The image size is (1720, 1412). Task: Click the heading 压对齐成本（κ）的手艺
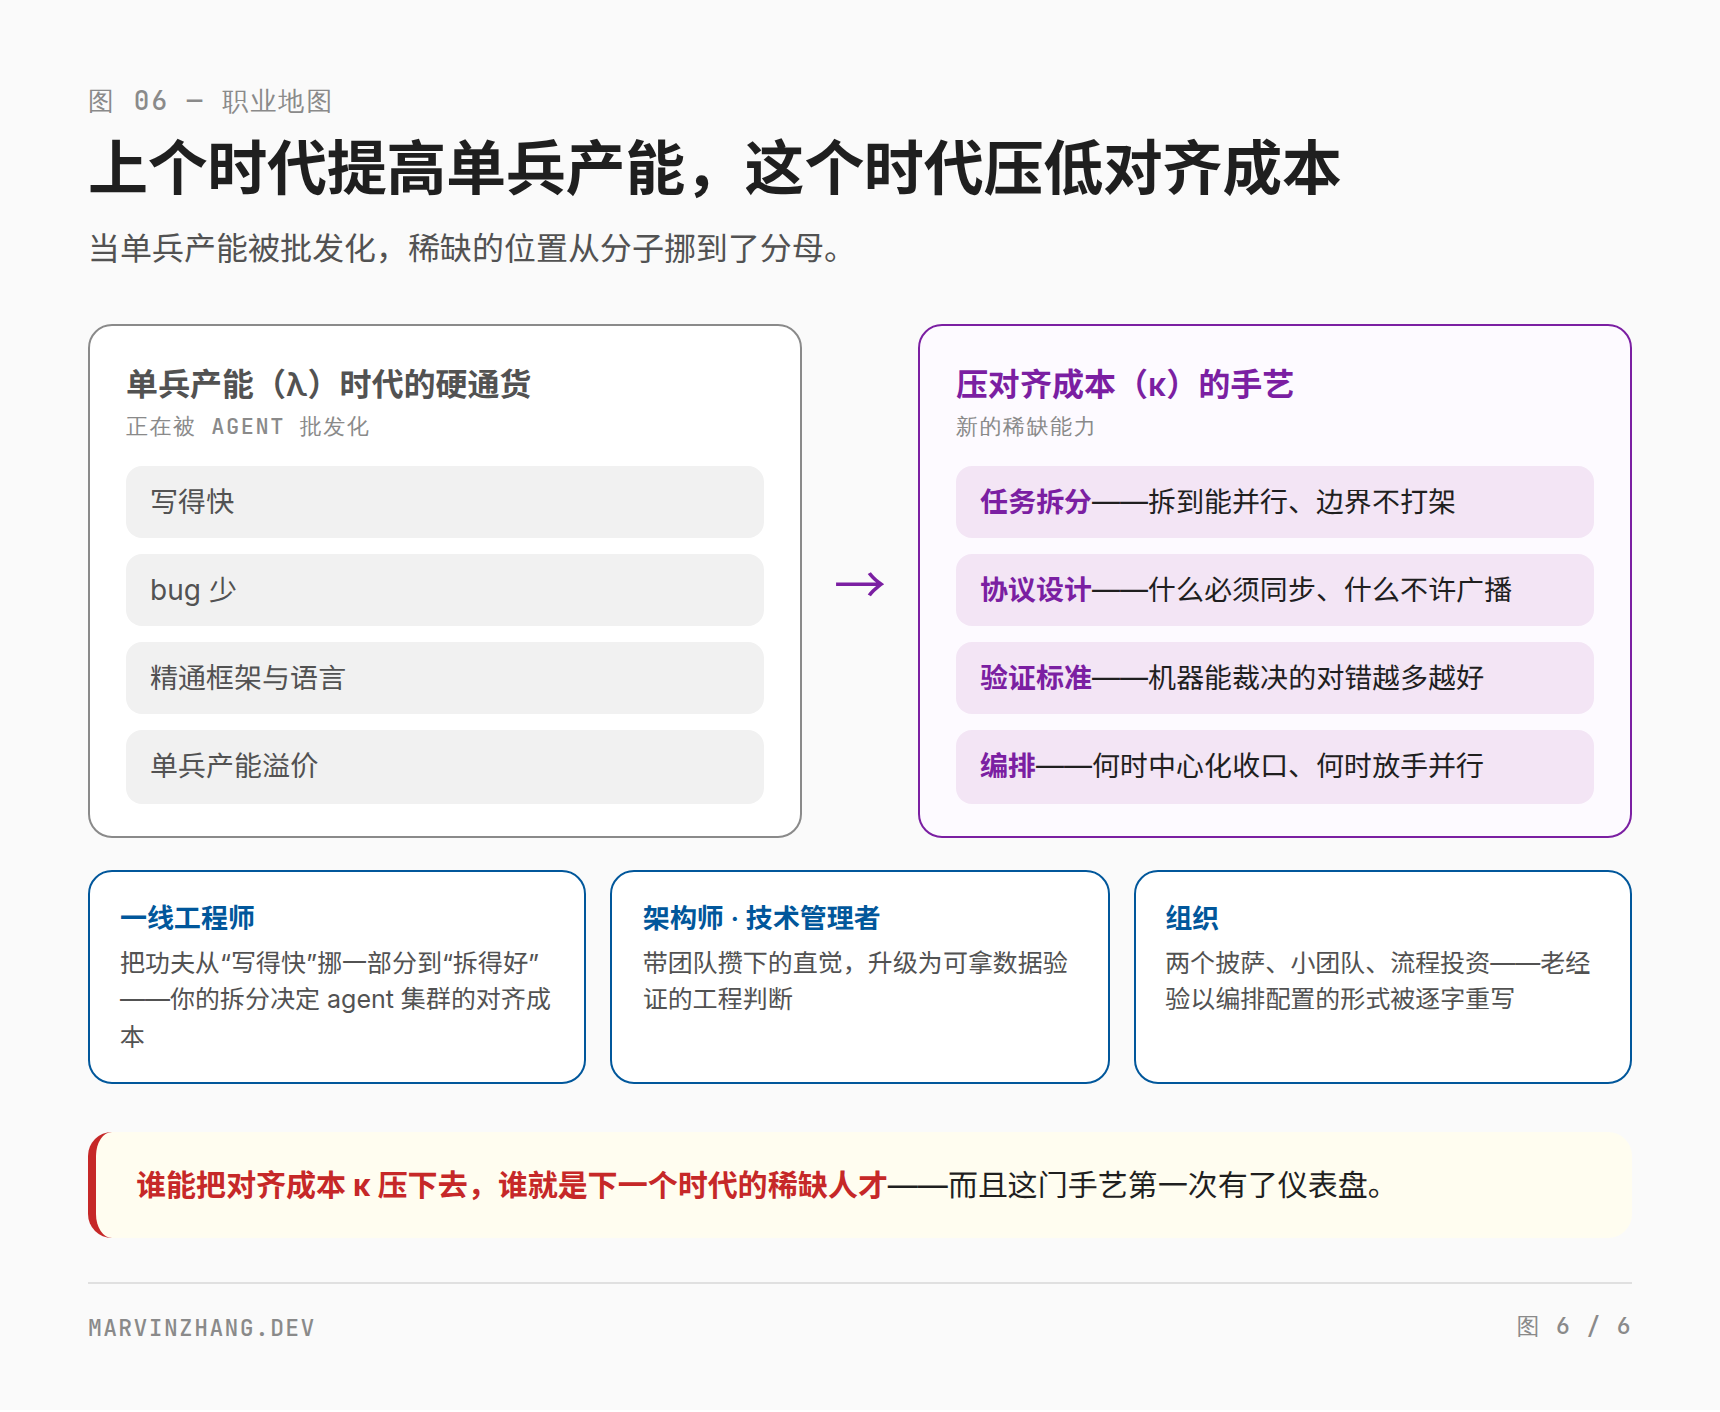pos(1125,384)
